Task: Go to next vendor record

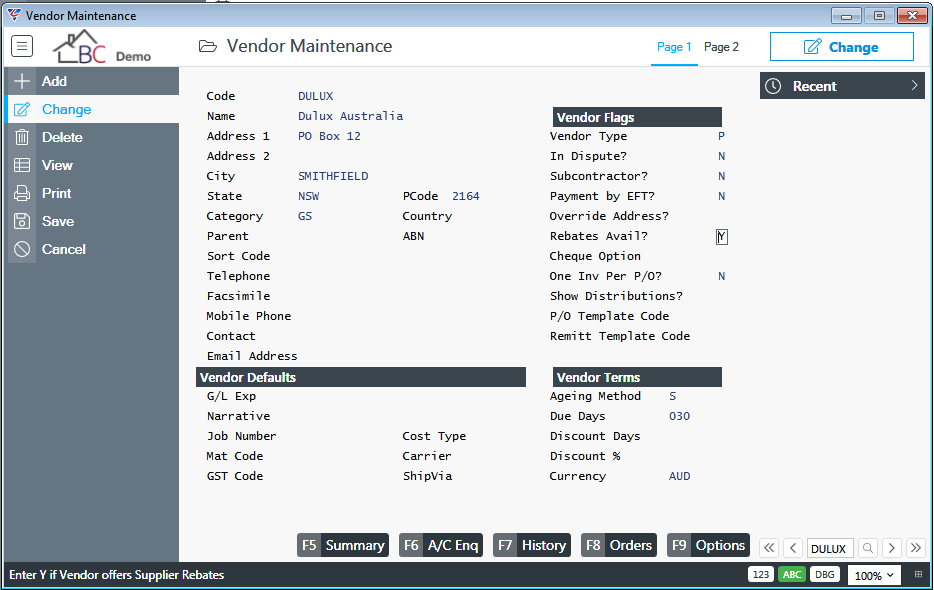Action: tap(892, 548)
